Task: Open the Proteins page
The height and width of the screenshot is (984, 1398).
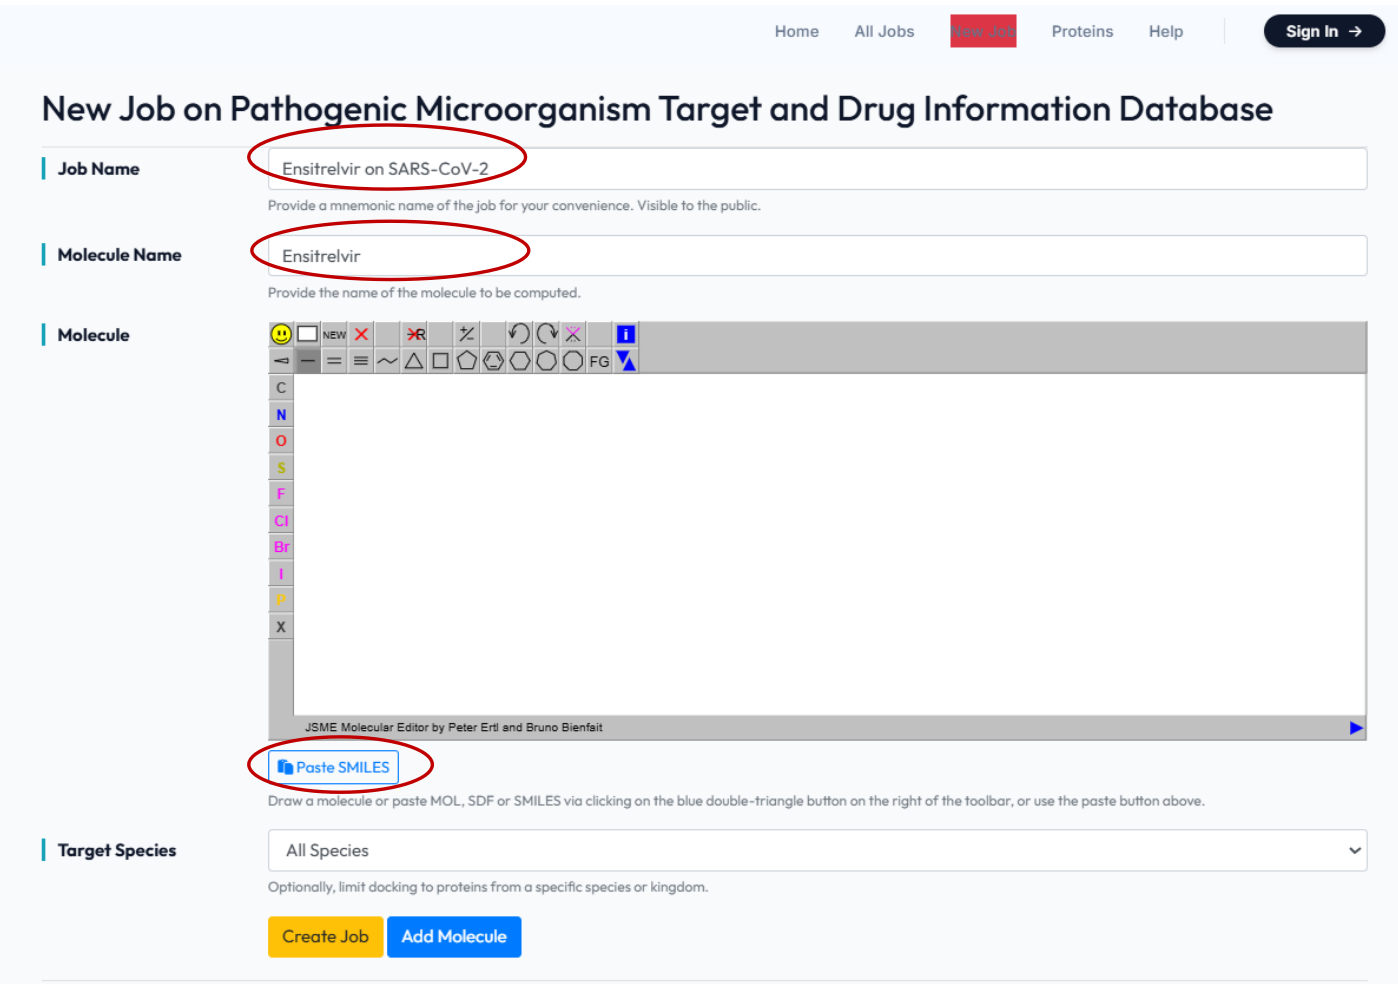Action: [x=1082, y=31]
